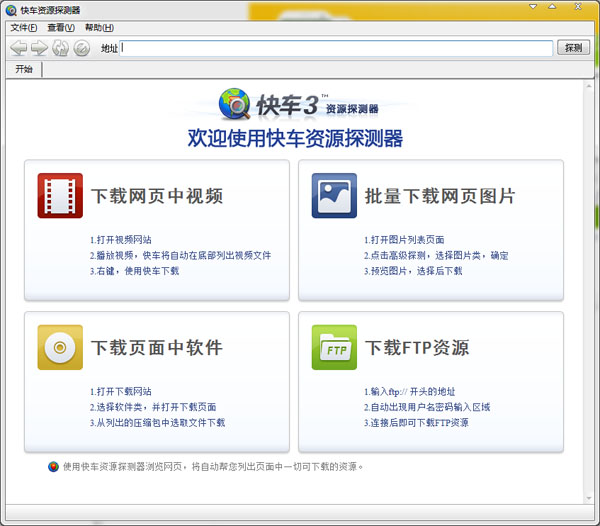600x526 pixels.
Task: Click the 下载页面中软件 heading
Action: pos(157,348)
